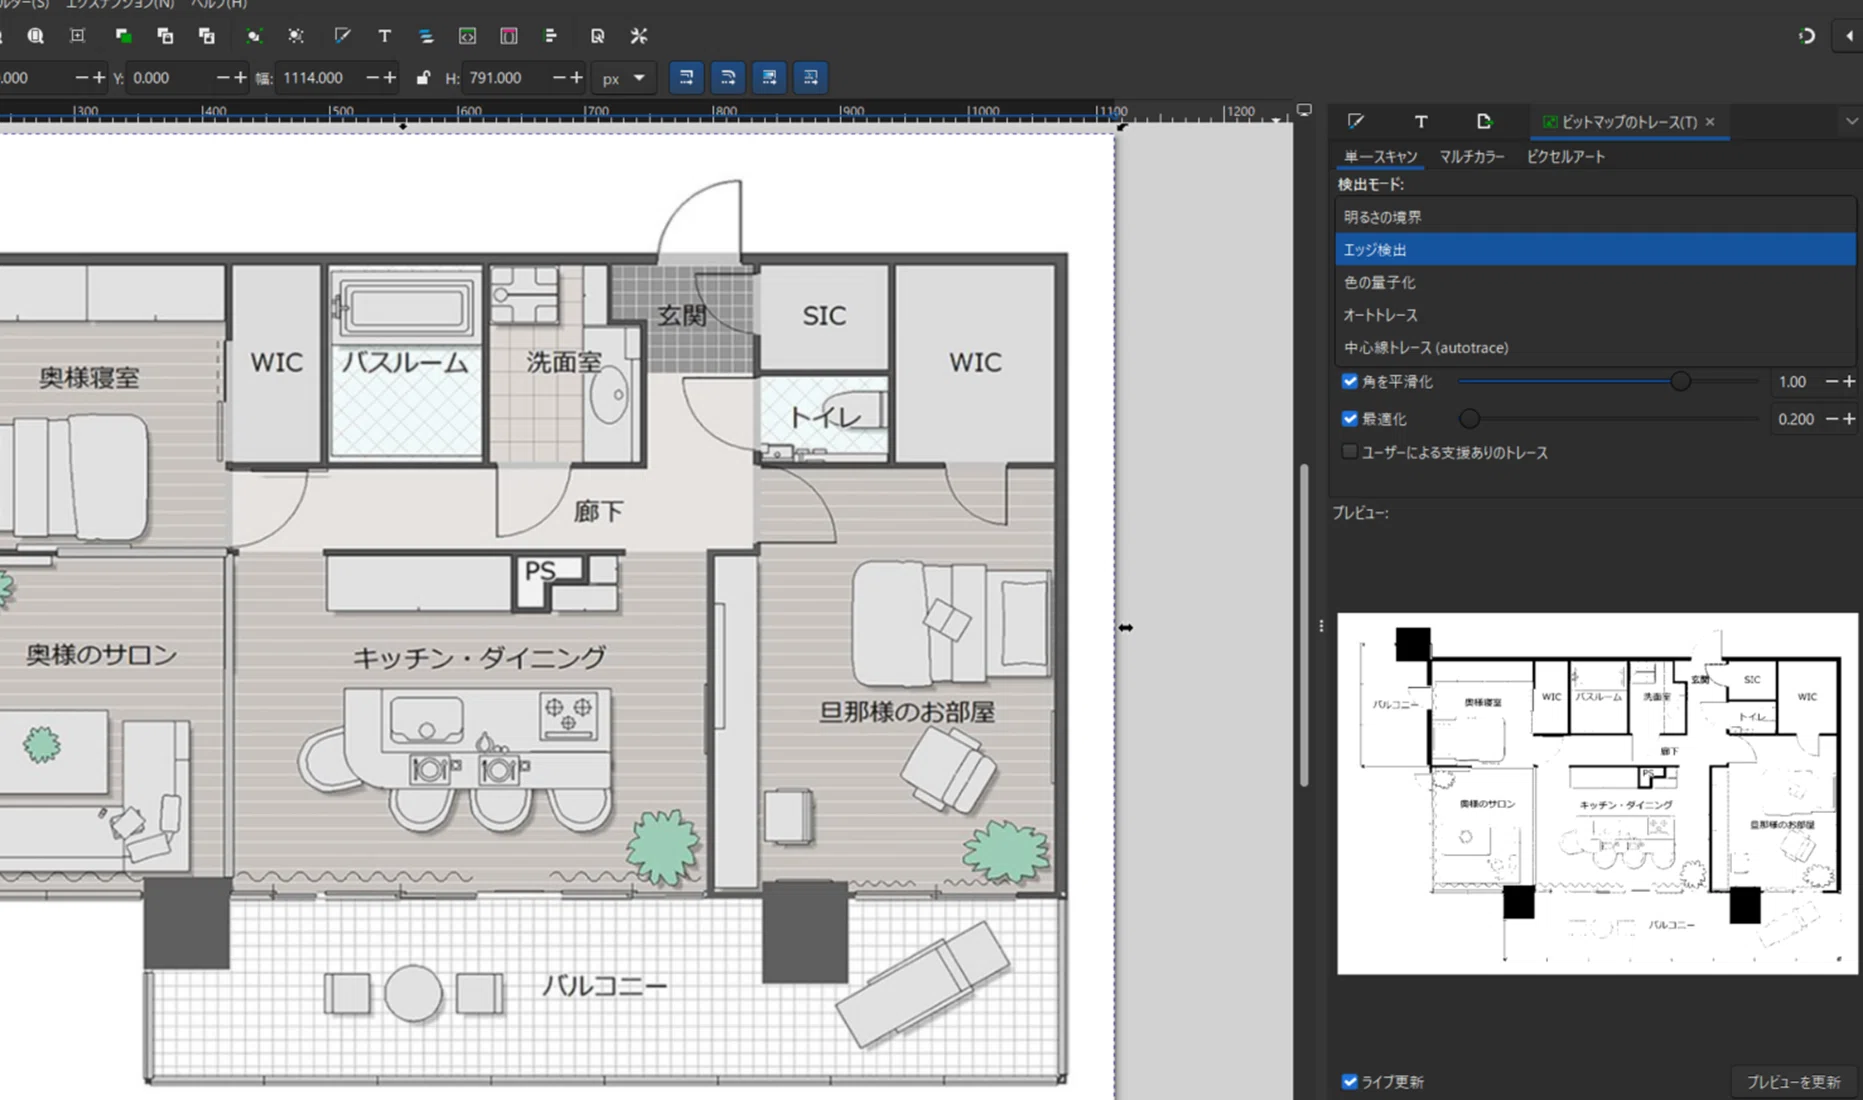Toggle the width-height lock ratio icon
Image resolution: width=1863 pixels, height=1100 pixels.
coord(423,77)
